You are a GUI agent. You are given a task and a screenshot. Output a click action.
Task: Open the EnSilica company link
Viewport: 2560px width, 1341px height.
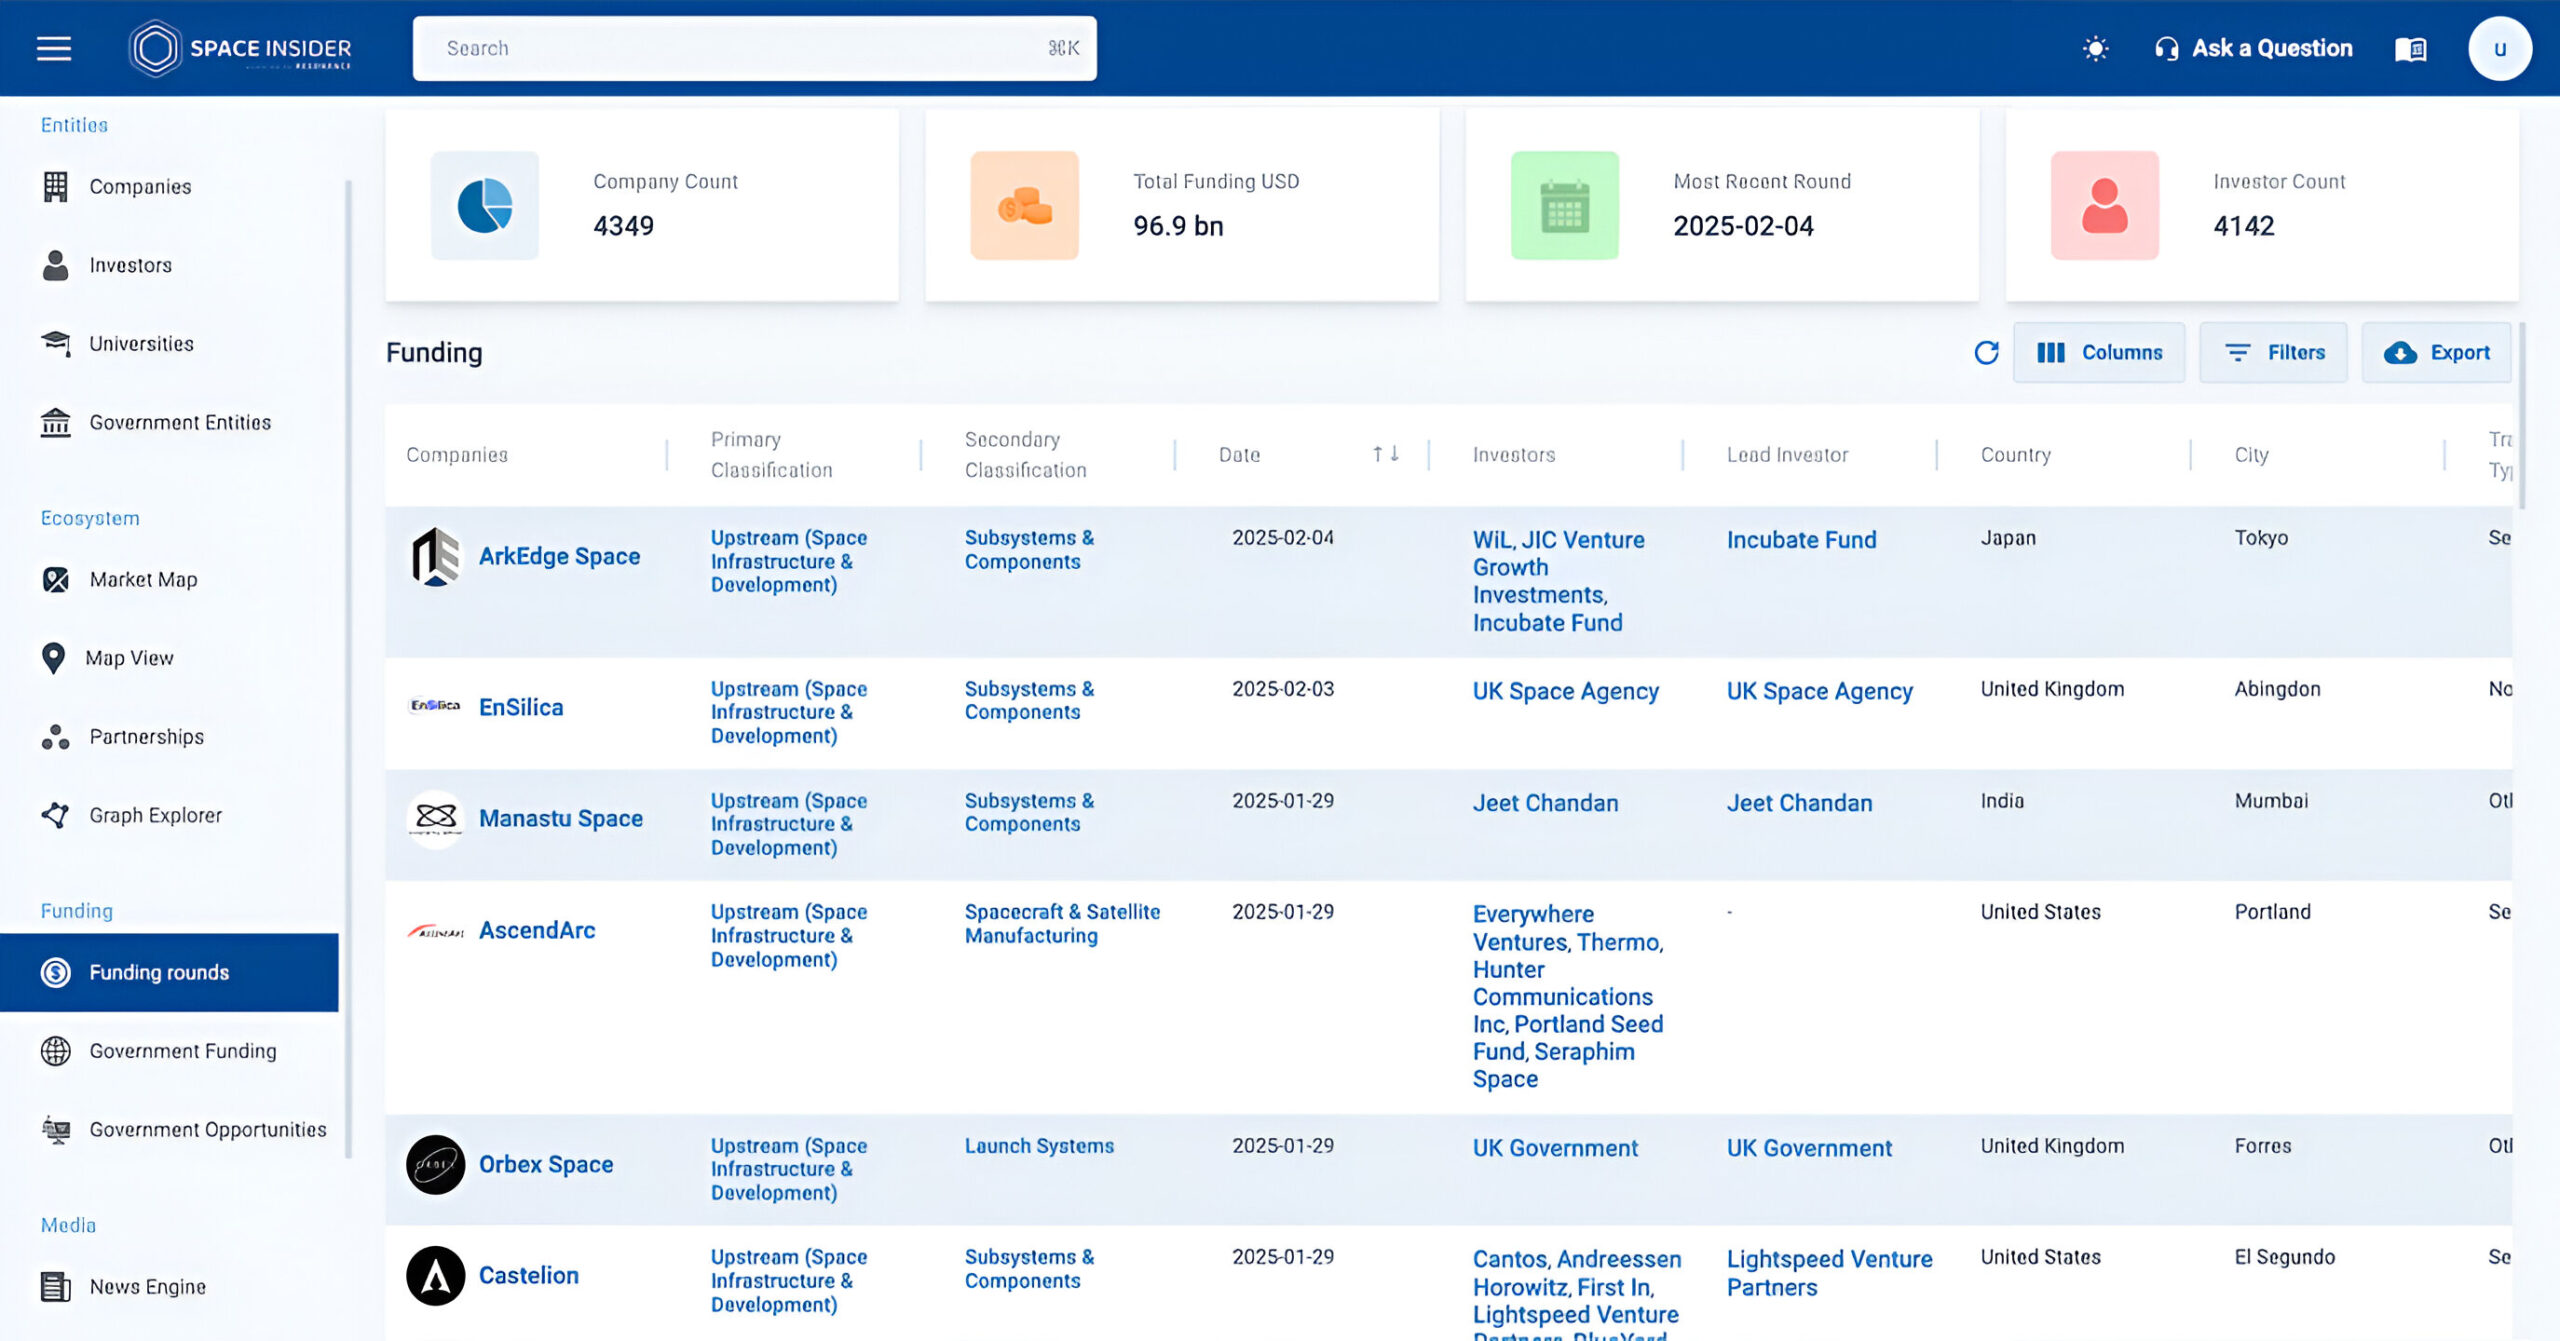521,707
